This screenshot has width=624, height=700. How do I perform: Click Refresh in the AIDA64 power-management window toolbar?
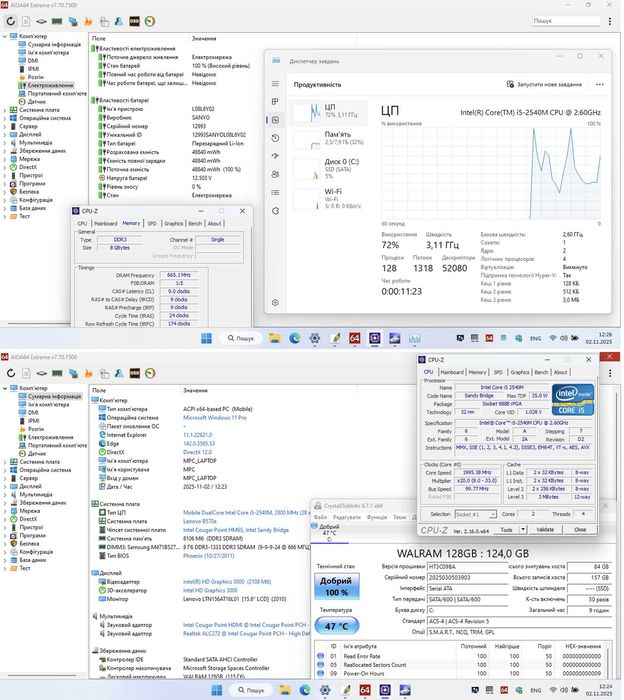click(11, 21)
